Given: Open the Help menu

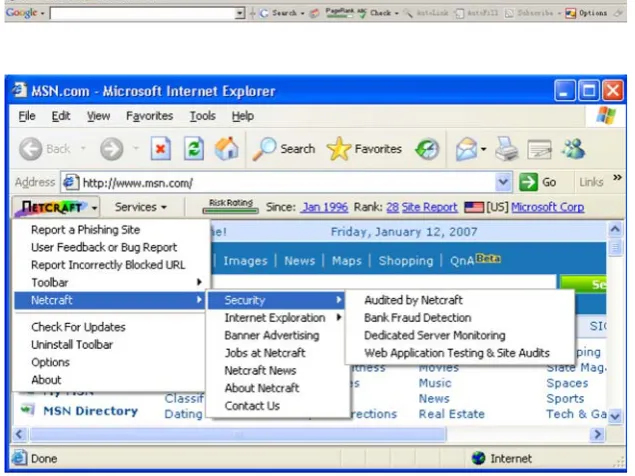Looking at the screenshot, I should coord(243,116).
